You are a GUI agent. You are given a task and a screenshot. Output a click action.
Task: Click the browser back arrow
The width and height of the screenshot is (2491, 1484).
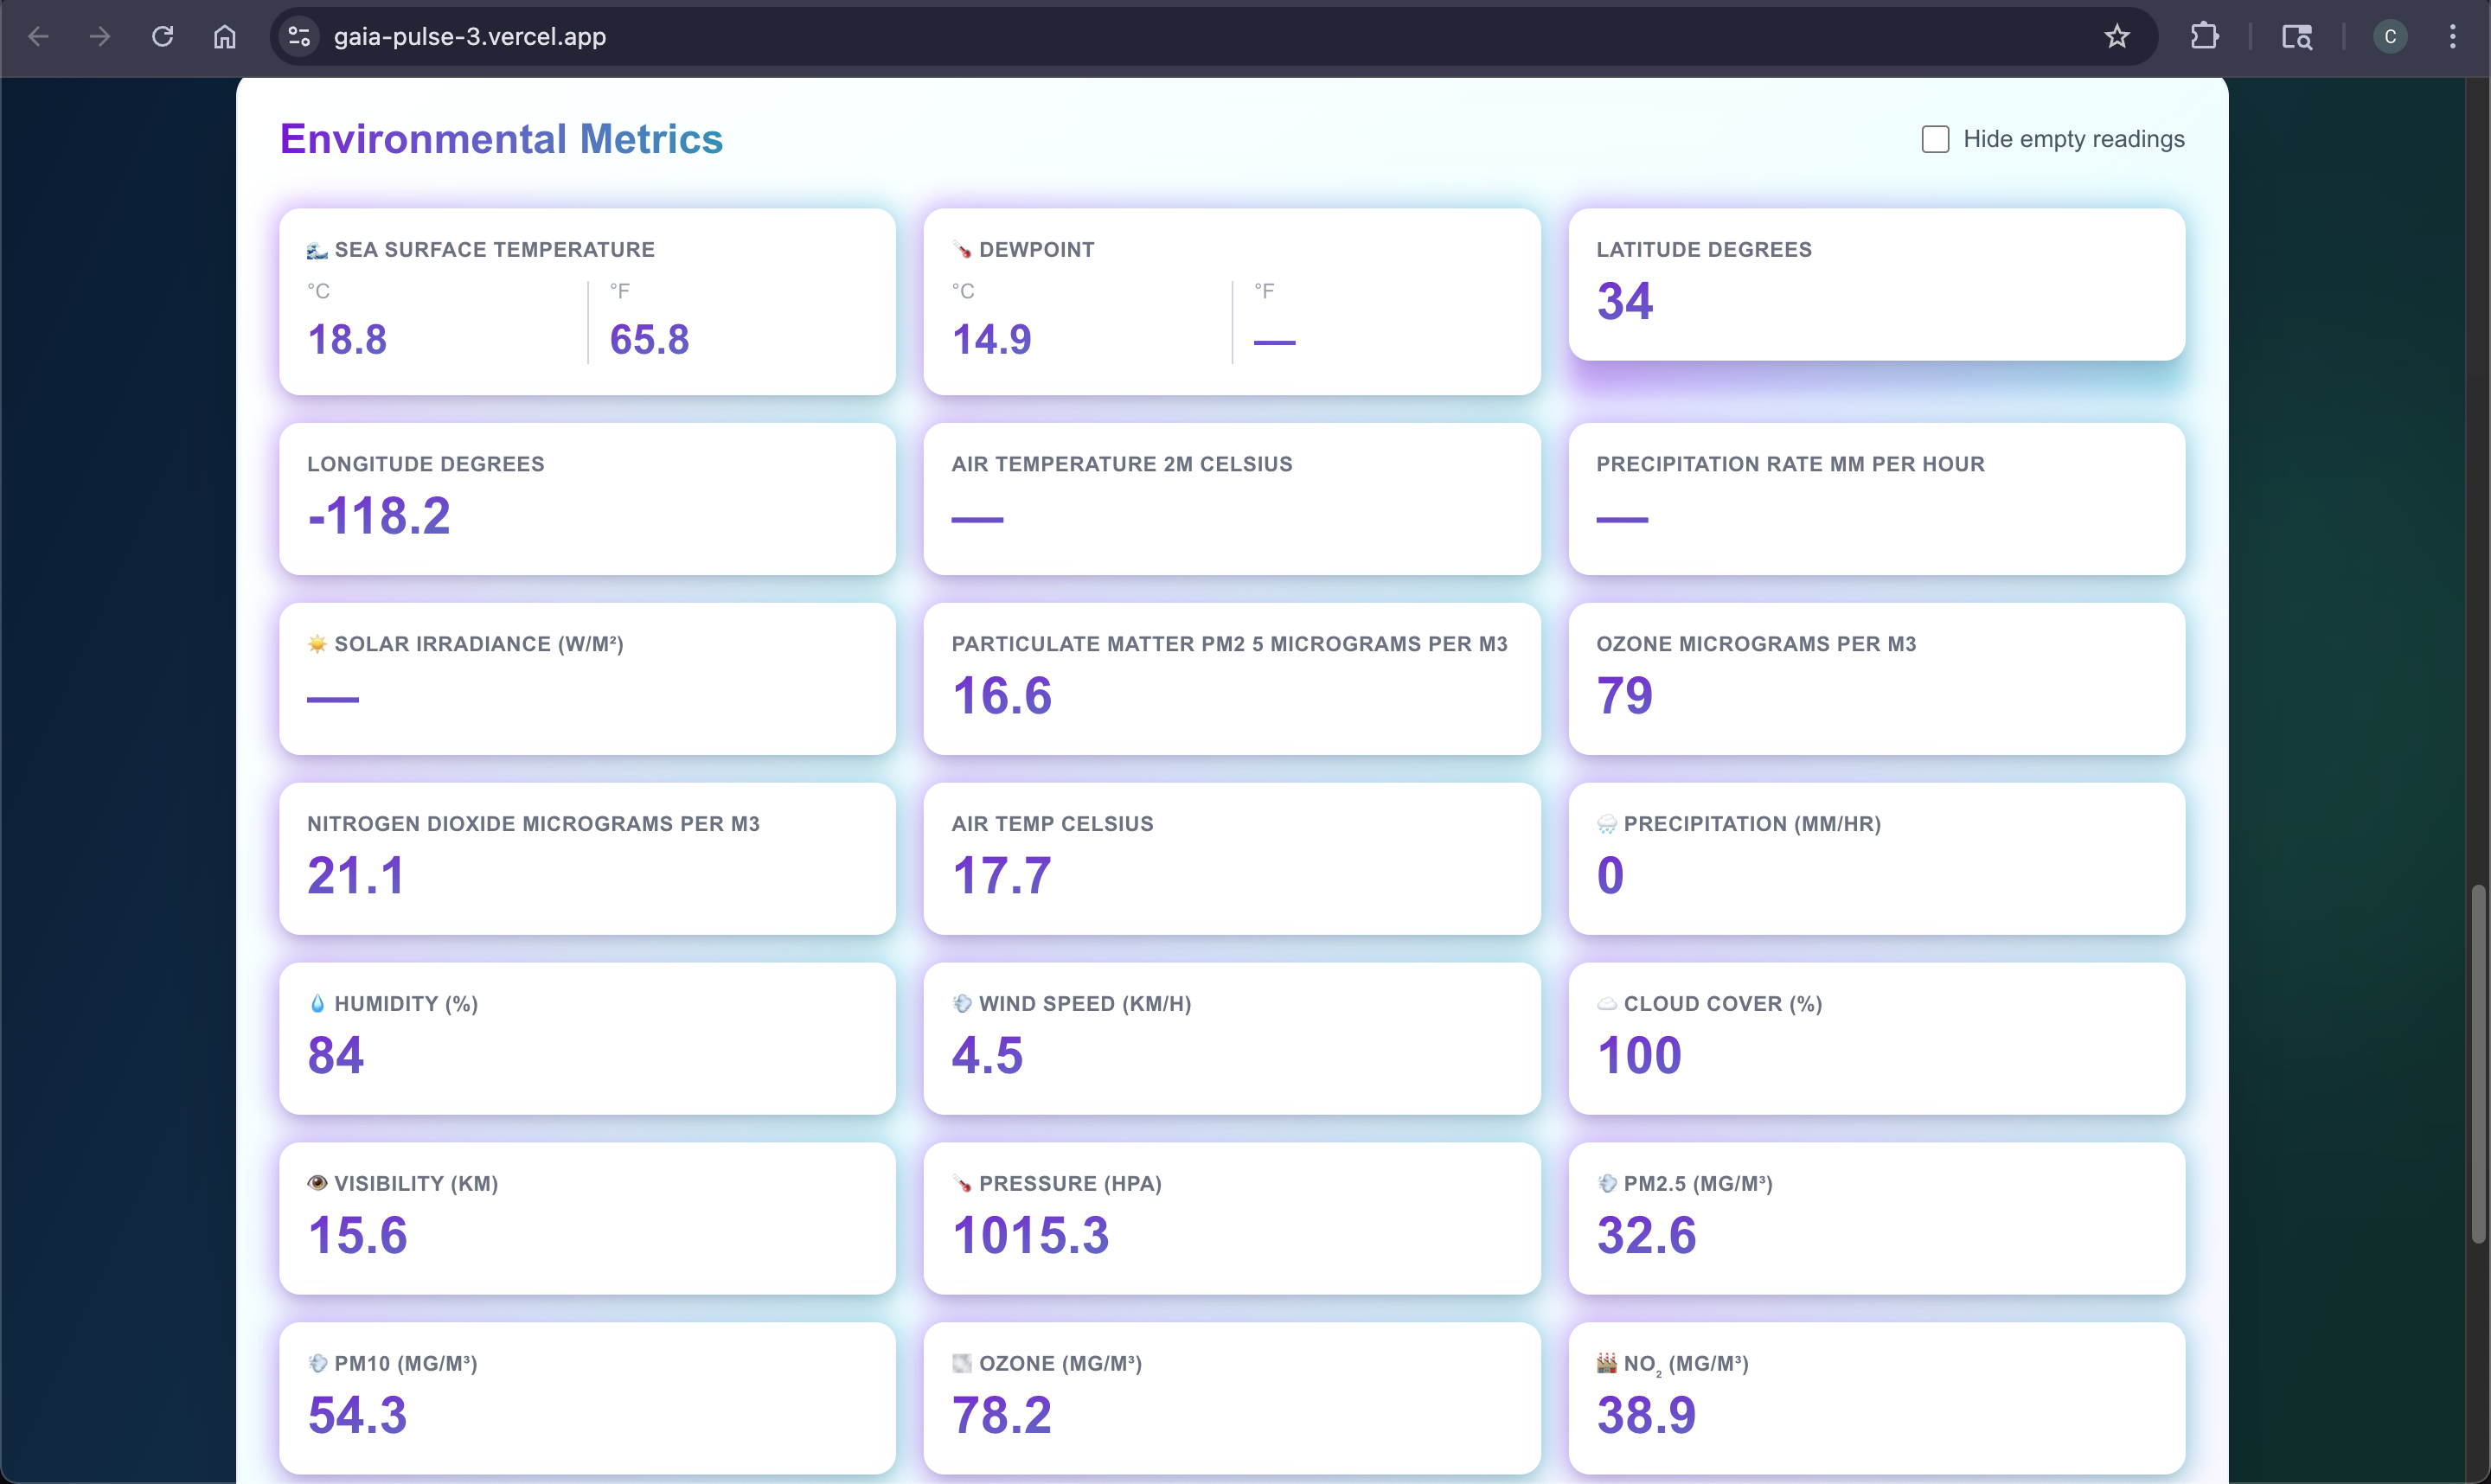tap(38, 37)
